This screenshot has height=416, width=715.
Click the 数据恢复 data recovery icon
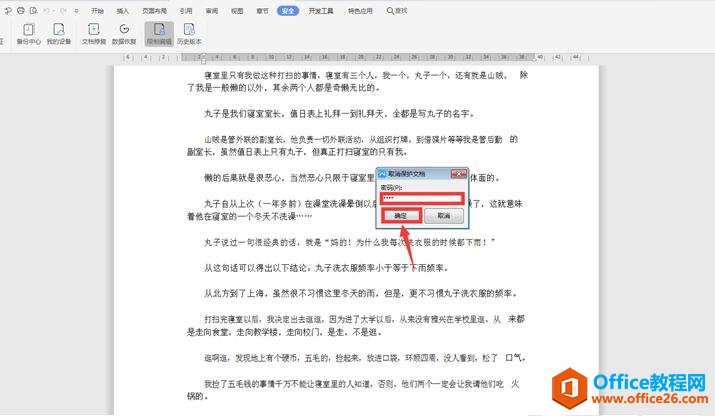pyautogui.click(x=124, y=34)
